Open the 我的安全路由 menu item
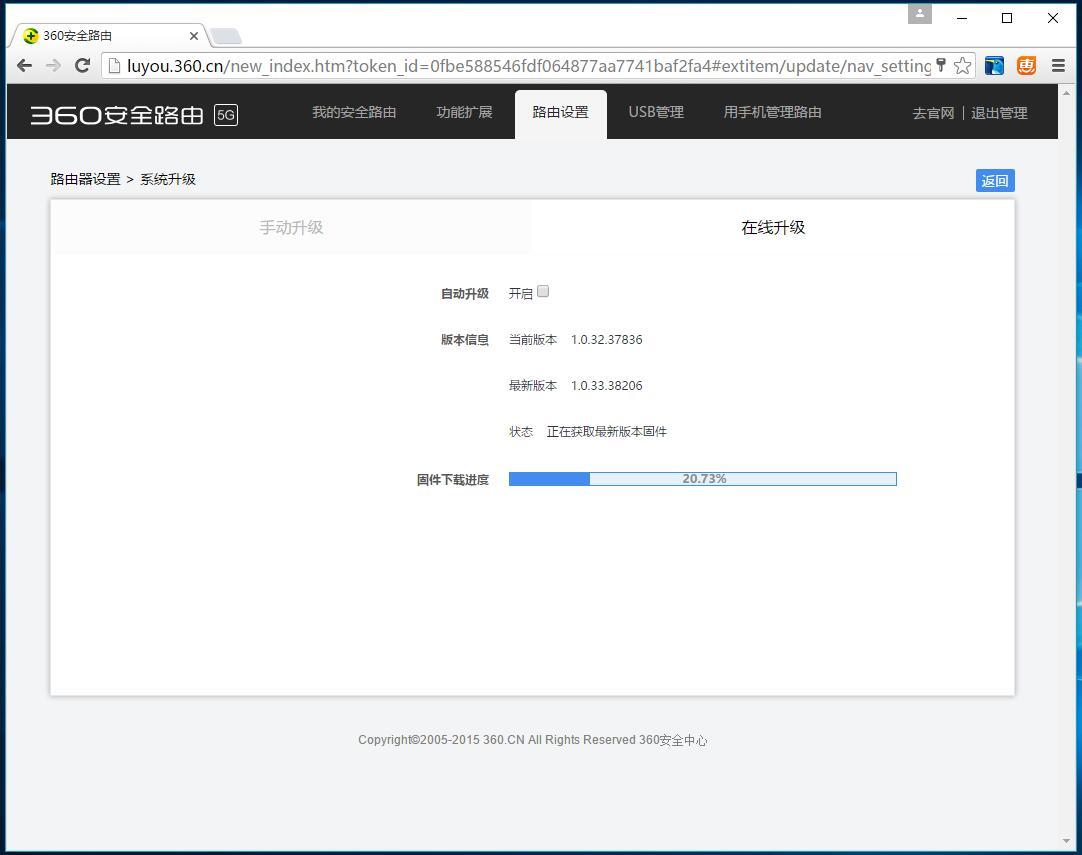This screenshot has height=855, width=1082. coord(354,112)
